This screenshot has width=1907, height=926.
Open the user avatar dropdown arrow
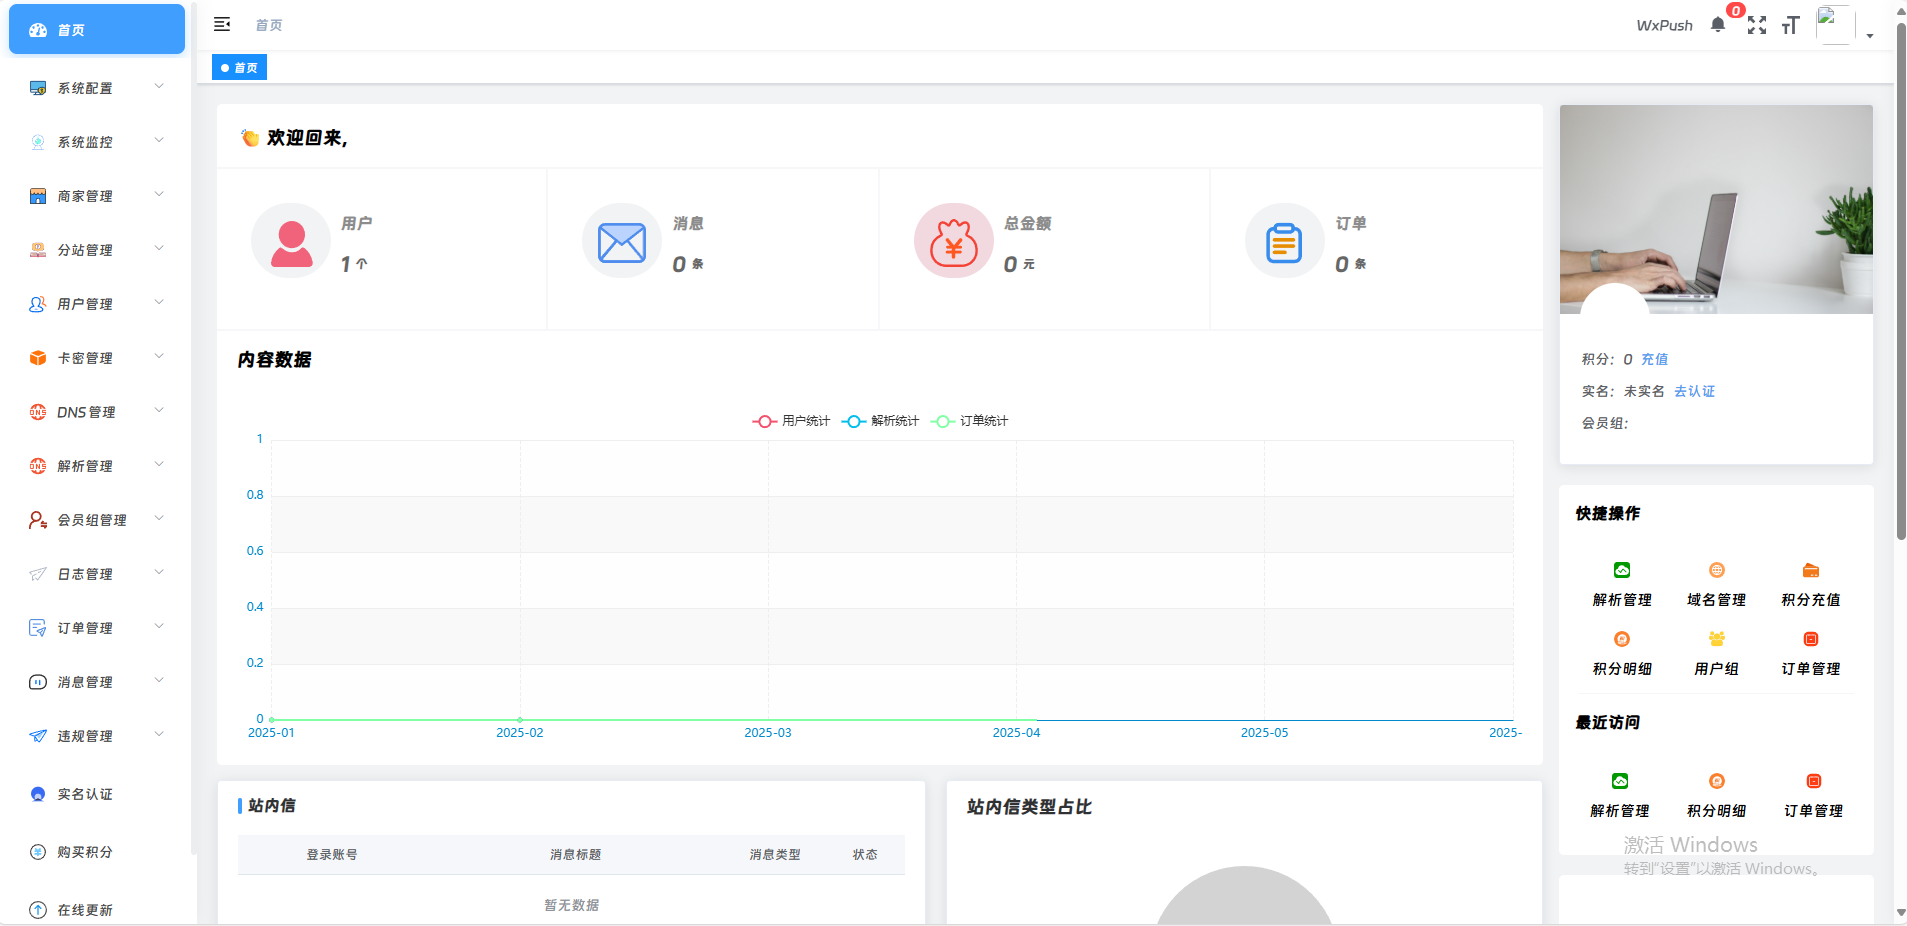1870,36
